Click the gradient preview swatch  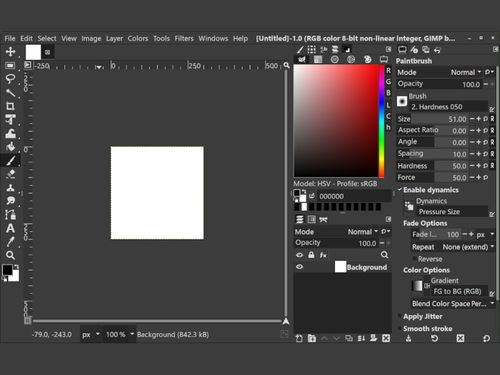[x=417, y=286]
